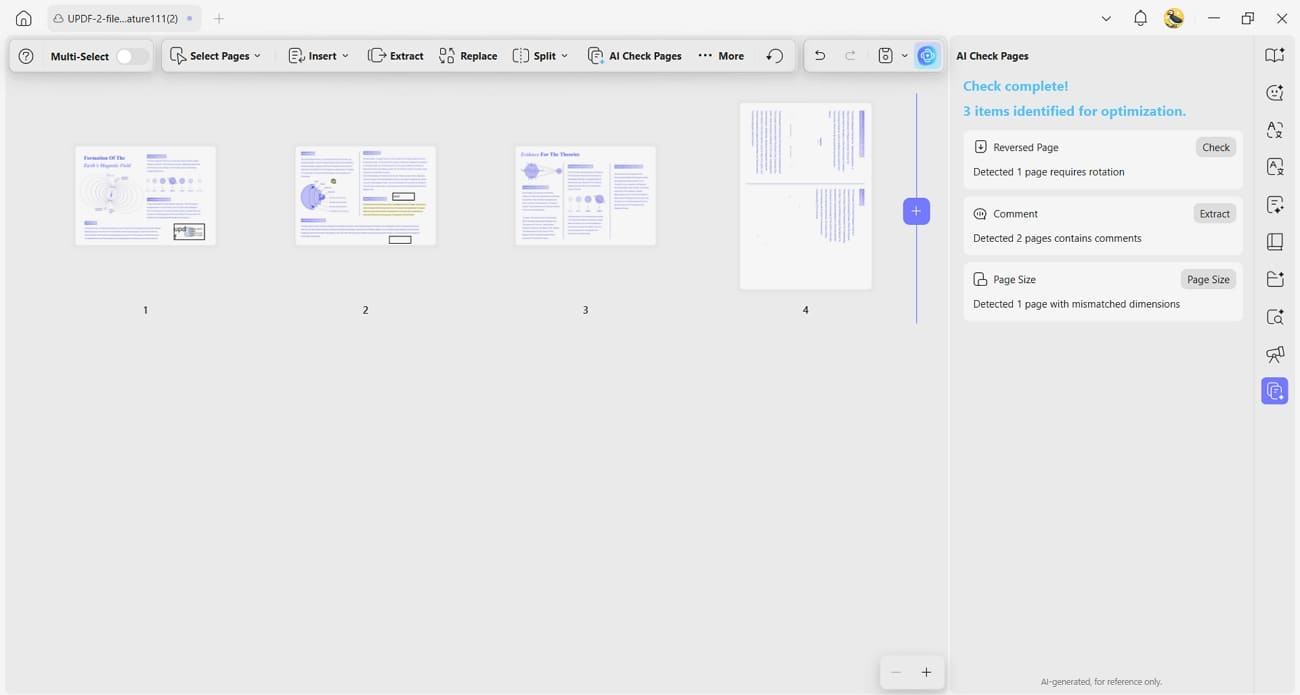The height and width of the screenshot is (695, 1300).
Task: Open the Home screen icon
Action: [x=23, y=18]
